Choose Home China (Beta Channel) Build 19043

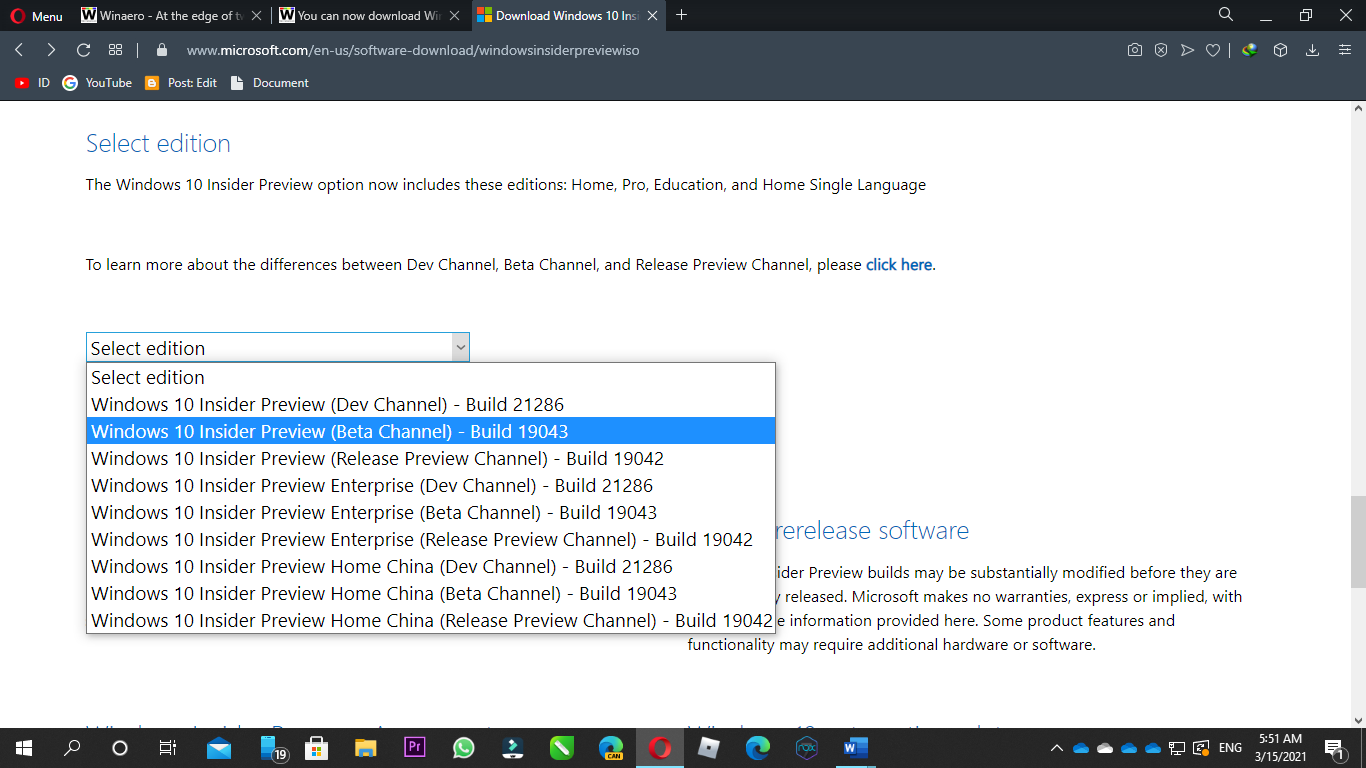pyautogui.click(x=430, y=594)
